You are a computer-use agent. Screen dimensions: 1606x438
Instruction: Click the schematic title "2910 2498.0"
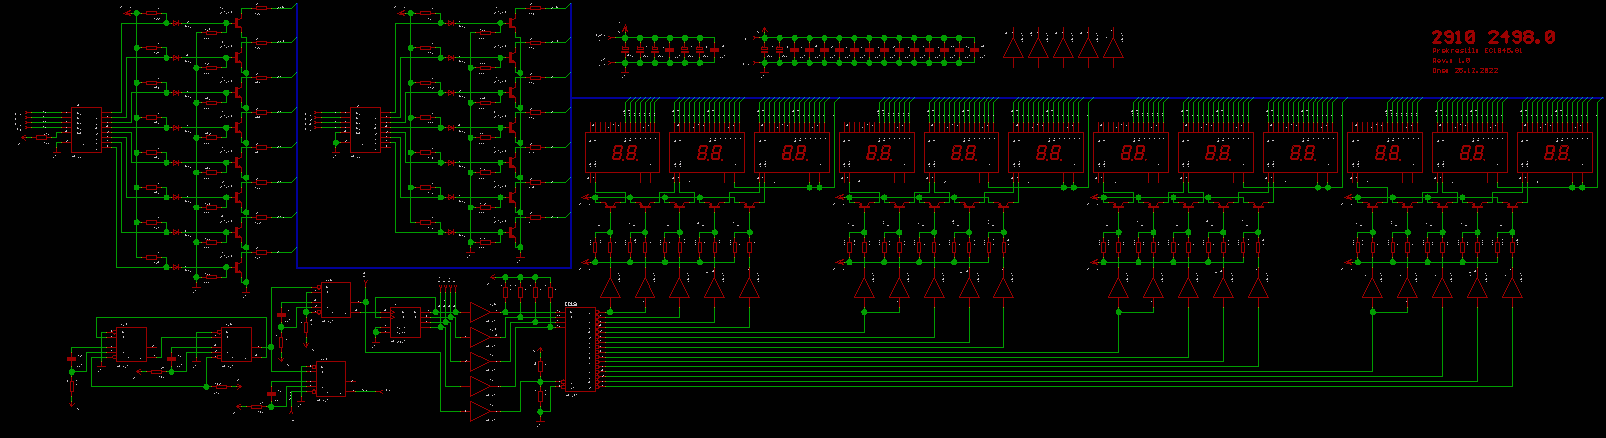pos(1492,37)
